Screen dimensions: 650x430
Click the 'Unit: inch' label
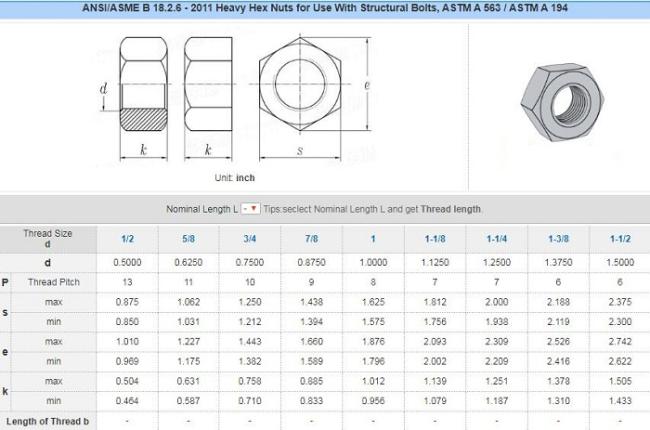point(235,177)
